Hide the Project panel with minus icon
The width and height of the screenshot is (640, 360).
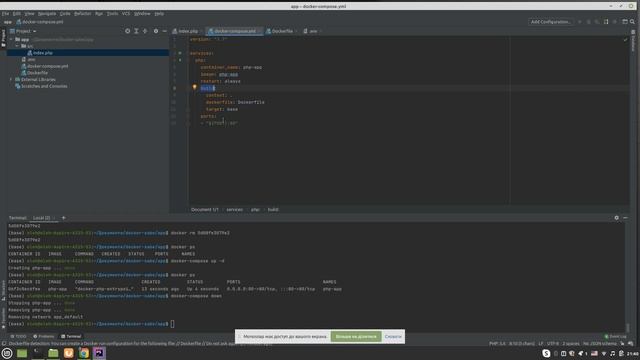pyautogui.click(x=164, y=31)
